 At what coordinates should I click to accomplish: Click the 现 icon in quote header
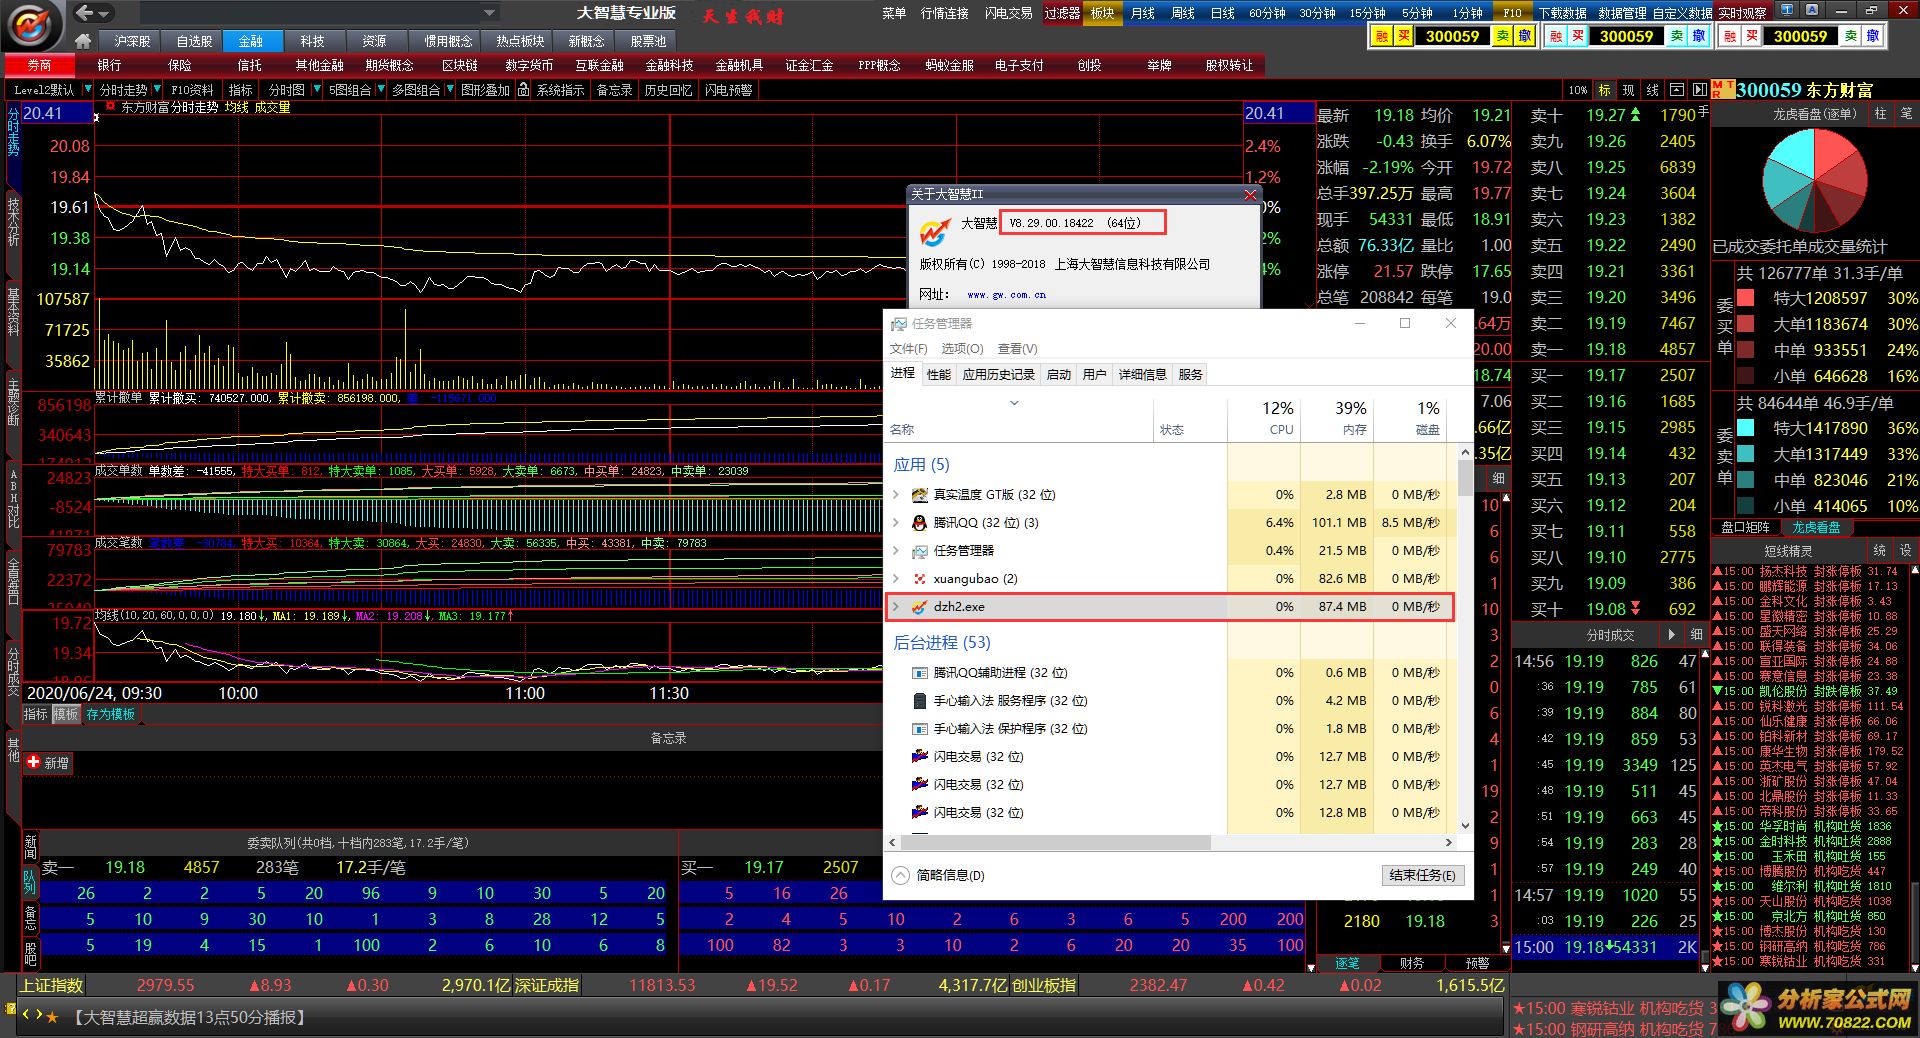1629,90
